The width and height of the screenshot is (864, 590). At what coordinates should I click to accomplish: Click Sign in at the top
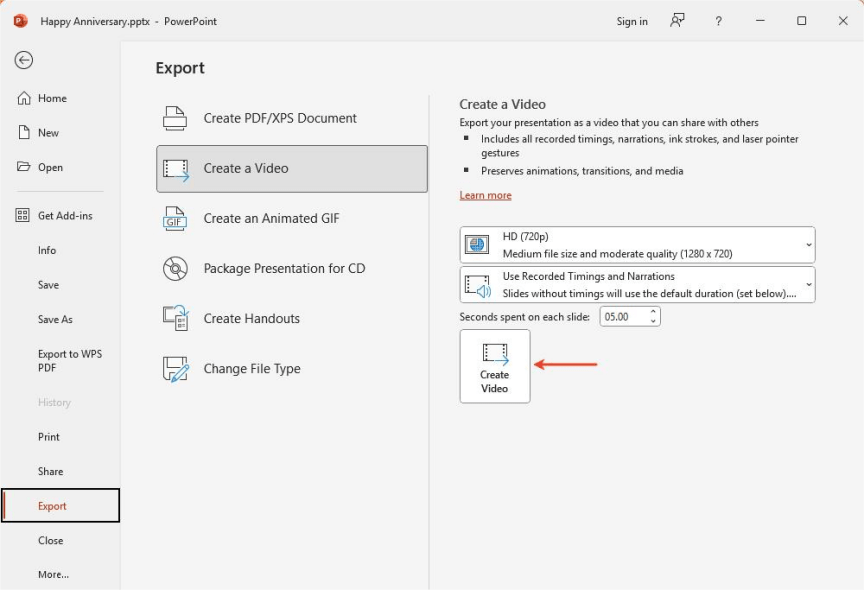632,21
